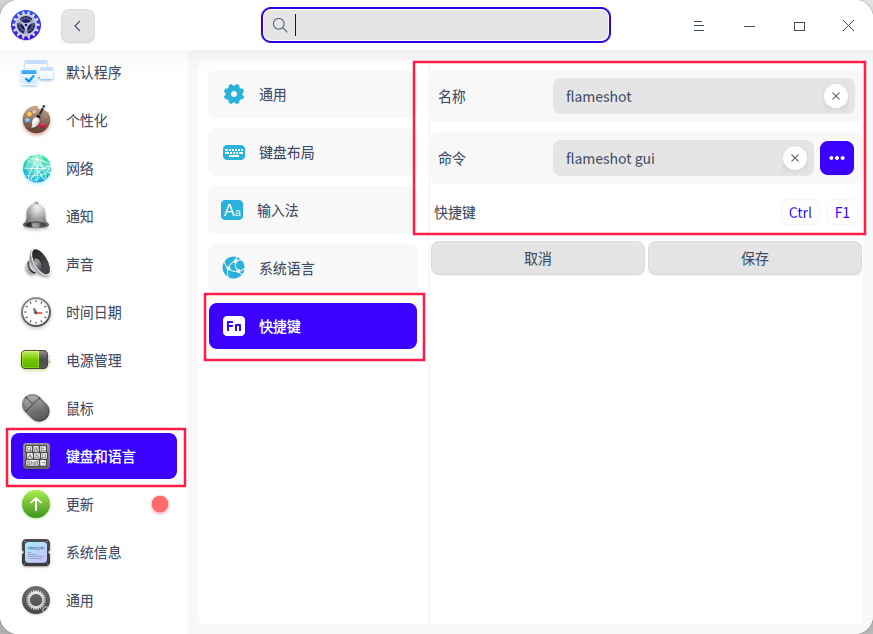The width and height of the screenshot is (873, 634).
Task: Click the system language globe icon
Action: [234, 268]
